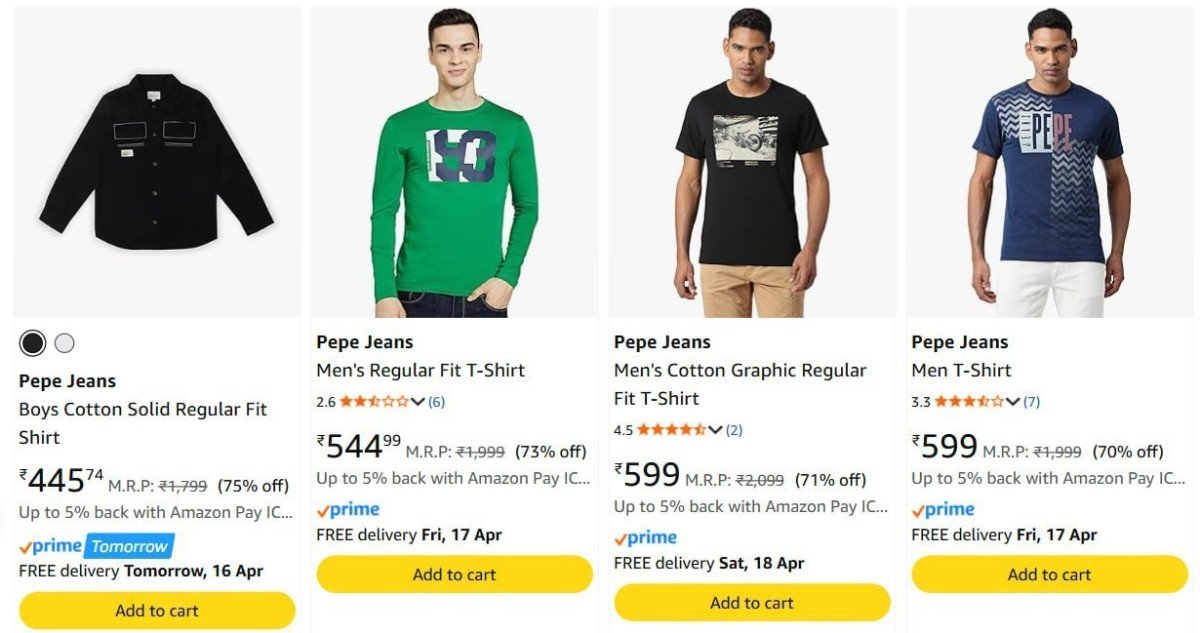This screenshot has height=633, width=1200.
Task: Open black graphic T-shirt product image
Action: click(752, 163)
